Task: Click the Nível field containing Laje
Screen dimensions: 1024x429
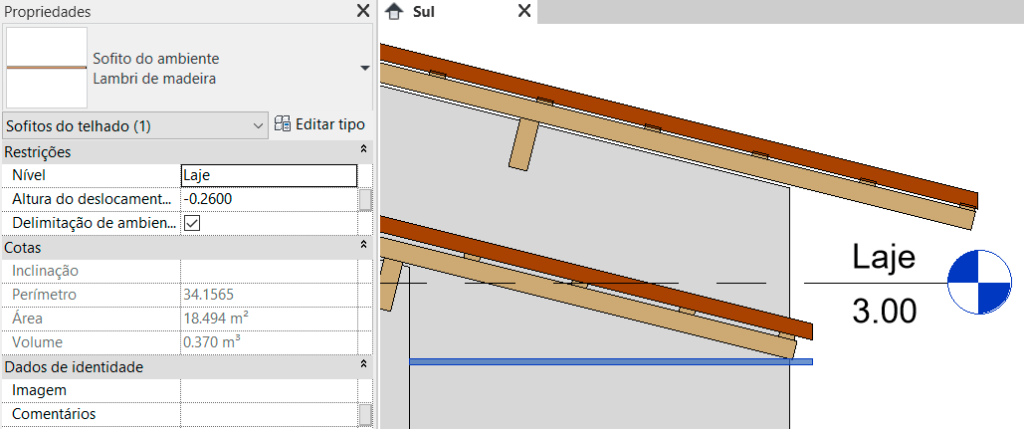Action: tap(268, 175)
